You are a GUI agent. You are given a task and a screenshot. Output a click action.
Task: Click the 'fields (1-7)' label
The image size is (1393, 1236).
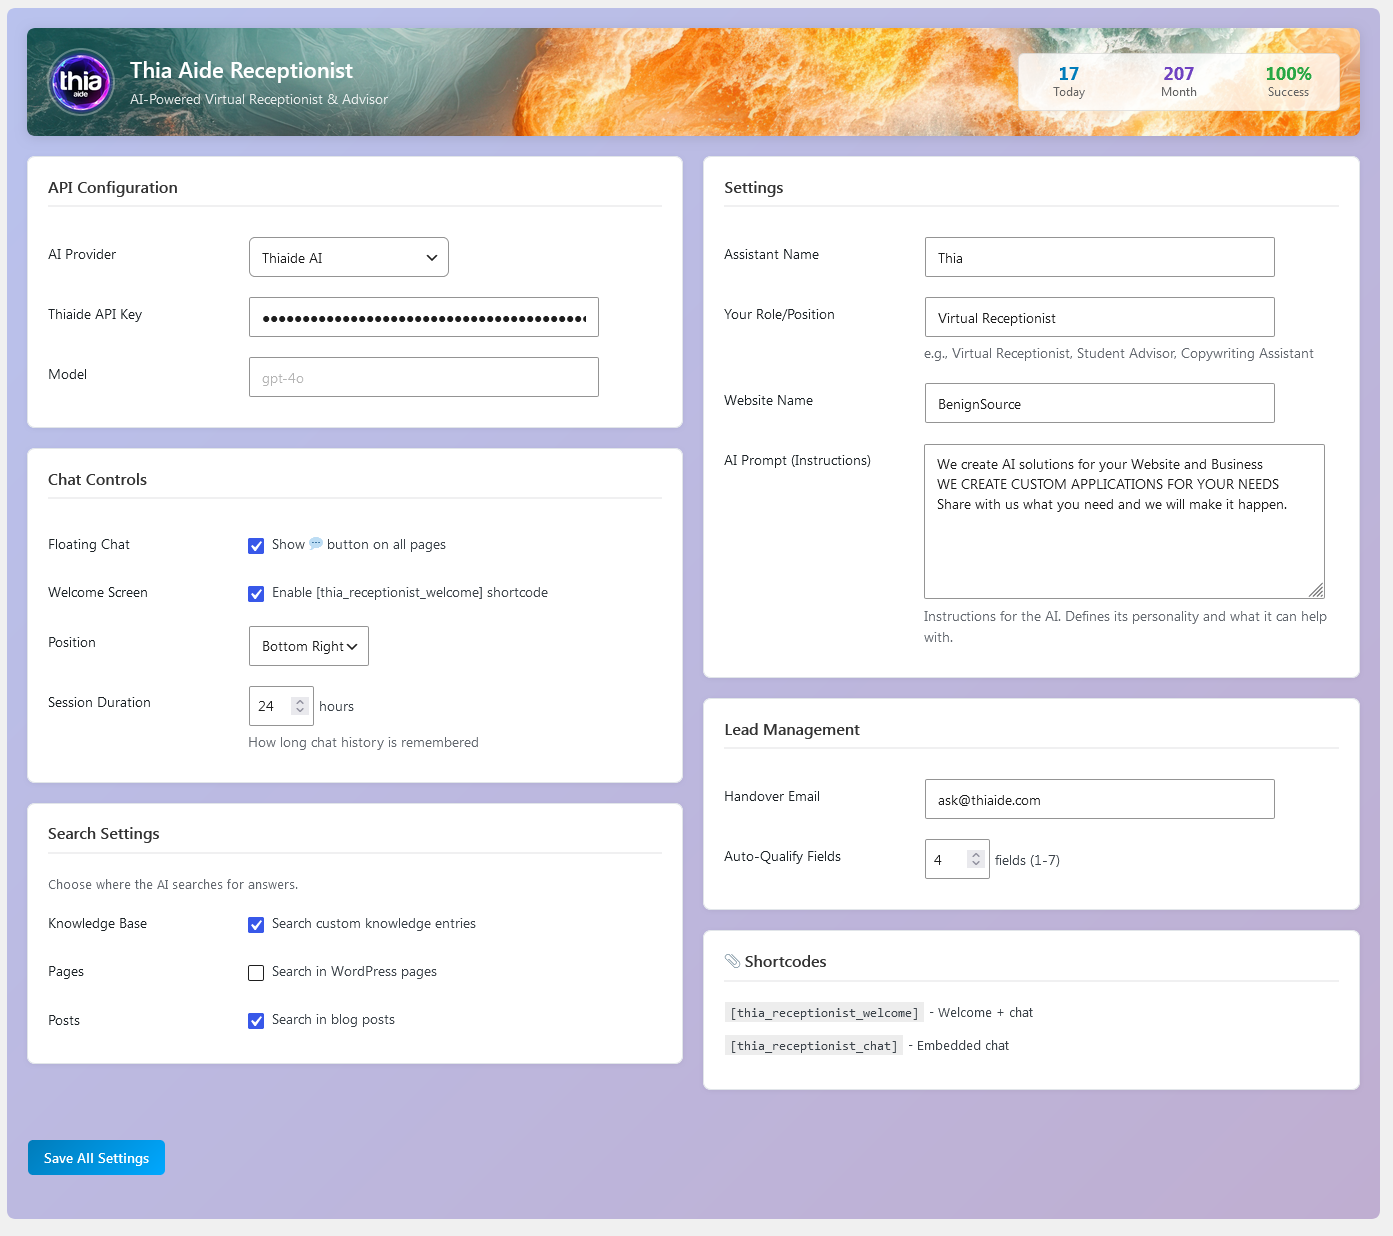(1027, 860)
